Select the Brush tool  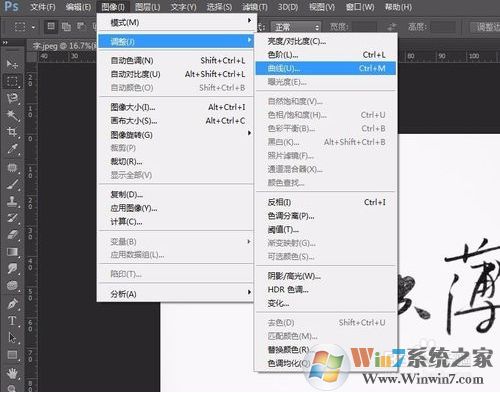click(12, 184)
